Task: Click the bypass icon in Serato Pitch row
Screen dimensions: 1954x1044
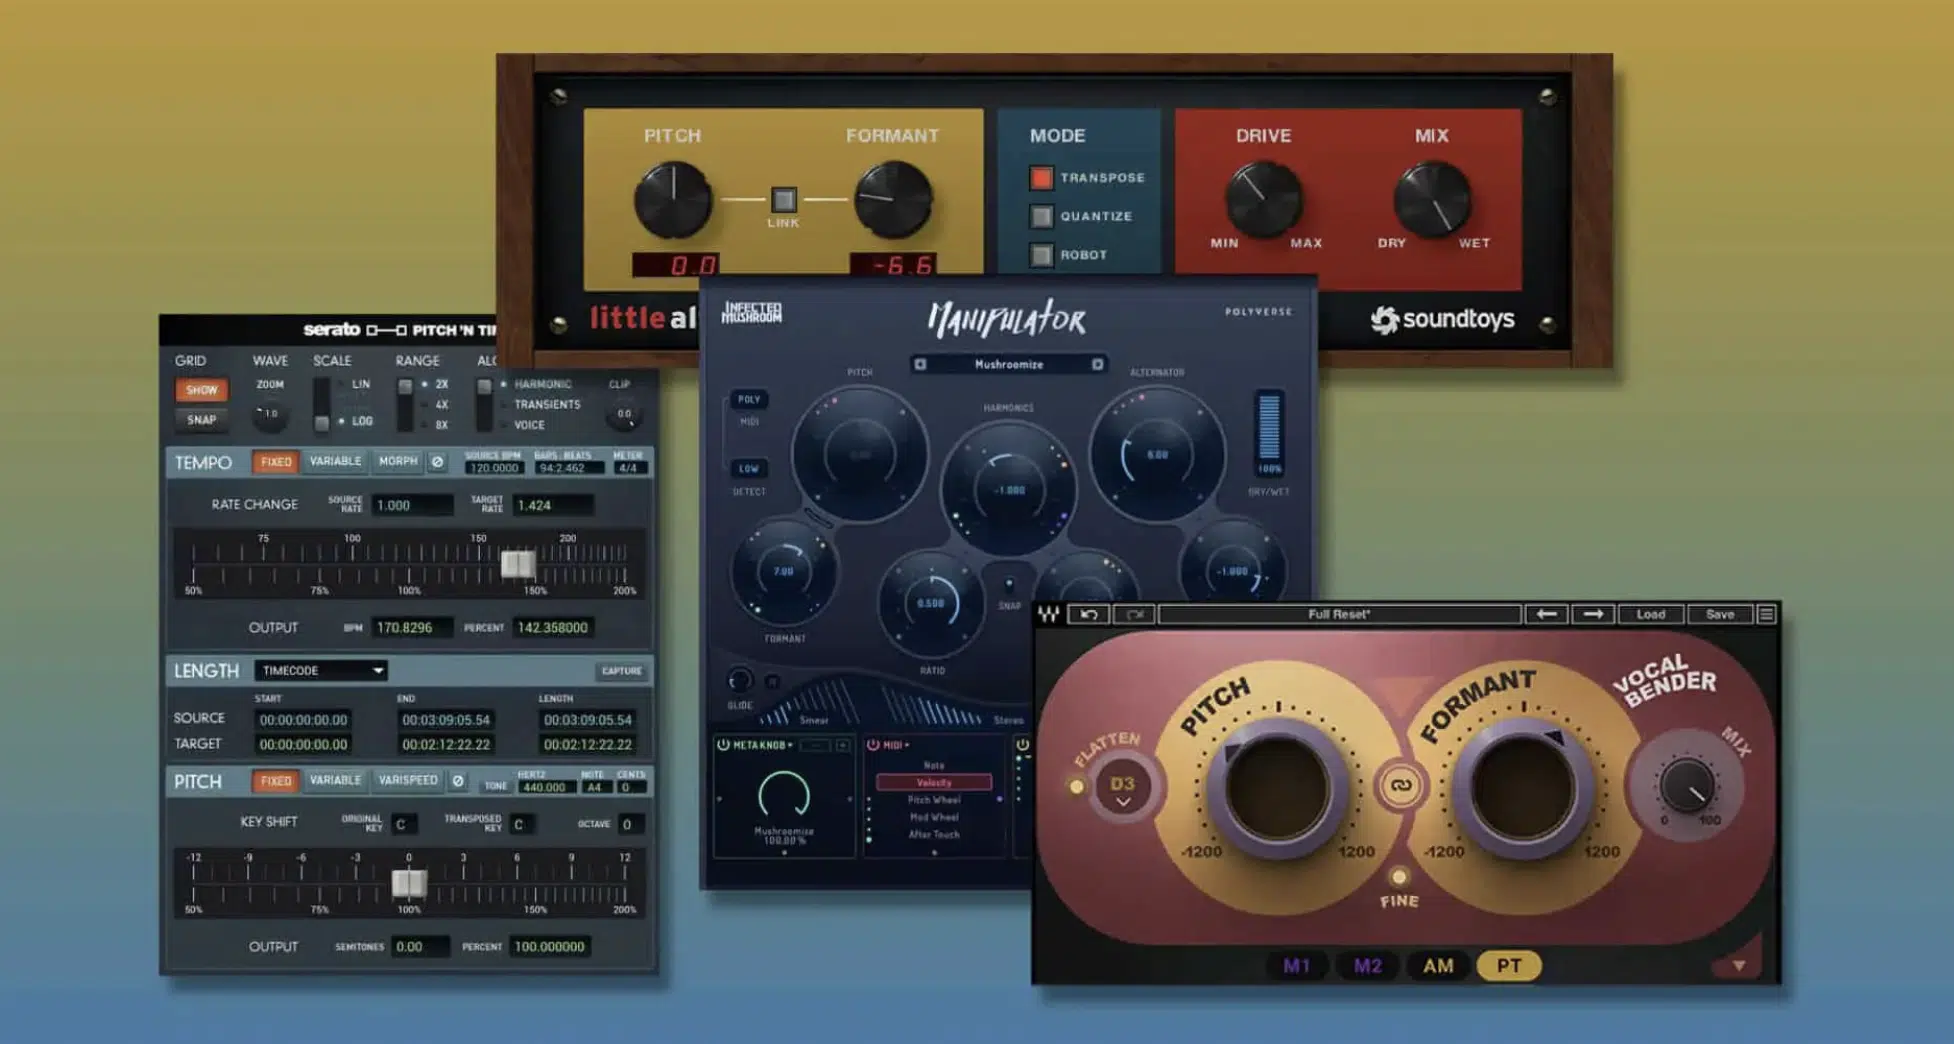Action: pyautogui.click(x=458, y=780)
